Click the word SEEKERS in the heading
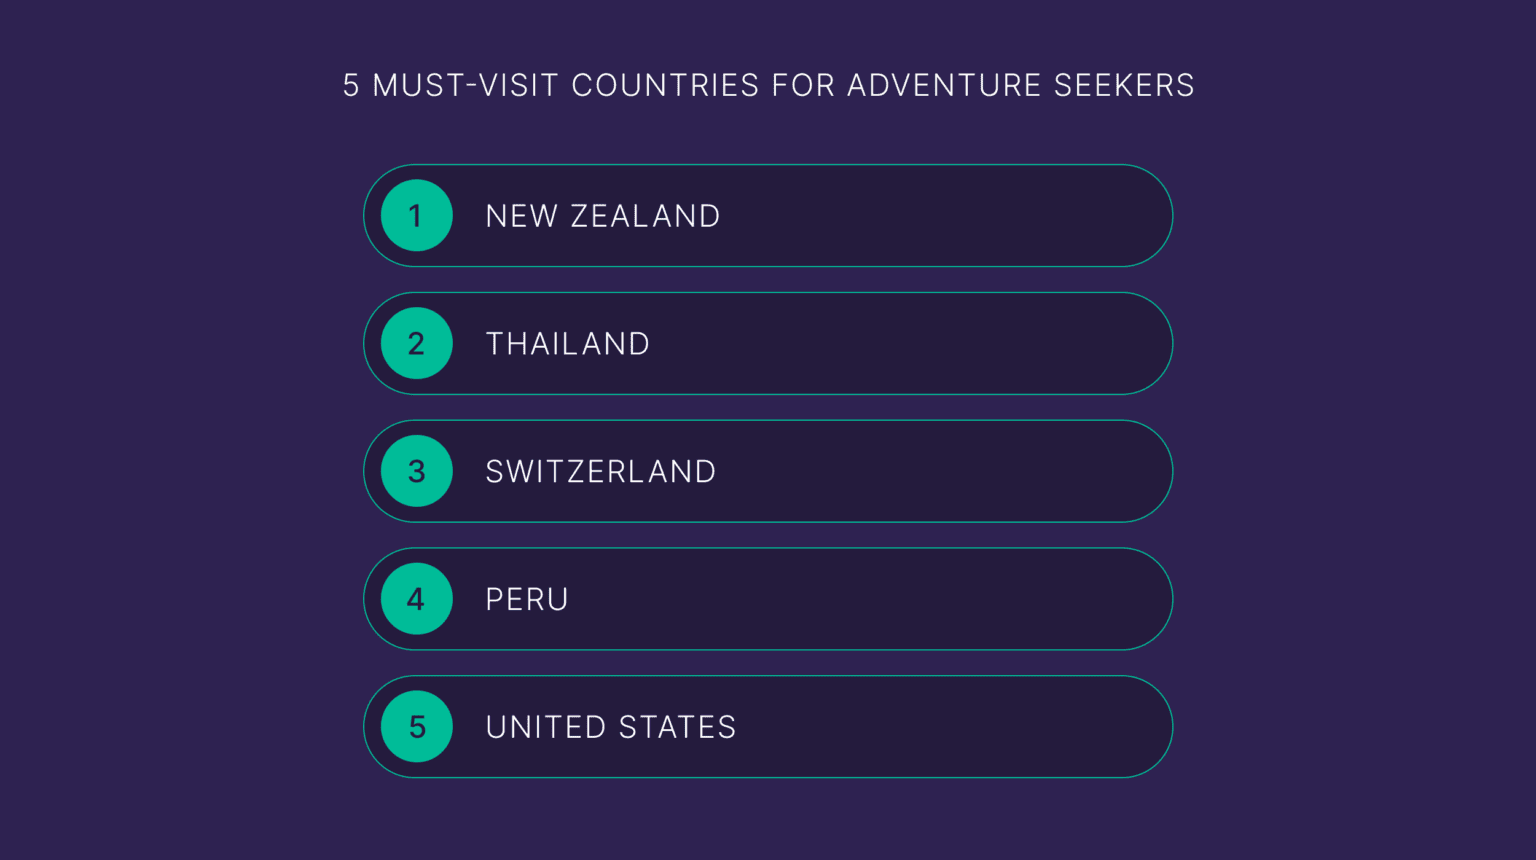 coord(1124,86)
